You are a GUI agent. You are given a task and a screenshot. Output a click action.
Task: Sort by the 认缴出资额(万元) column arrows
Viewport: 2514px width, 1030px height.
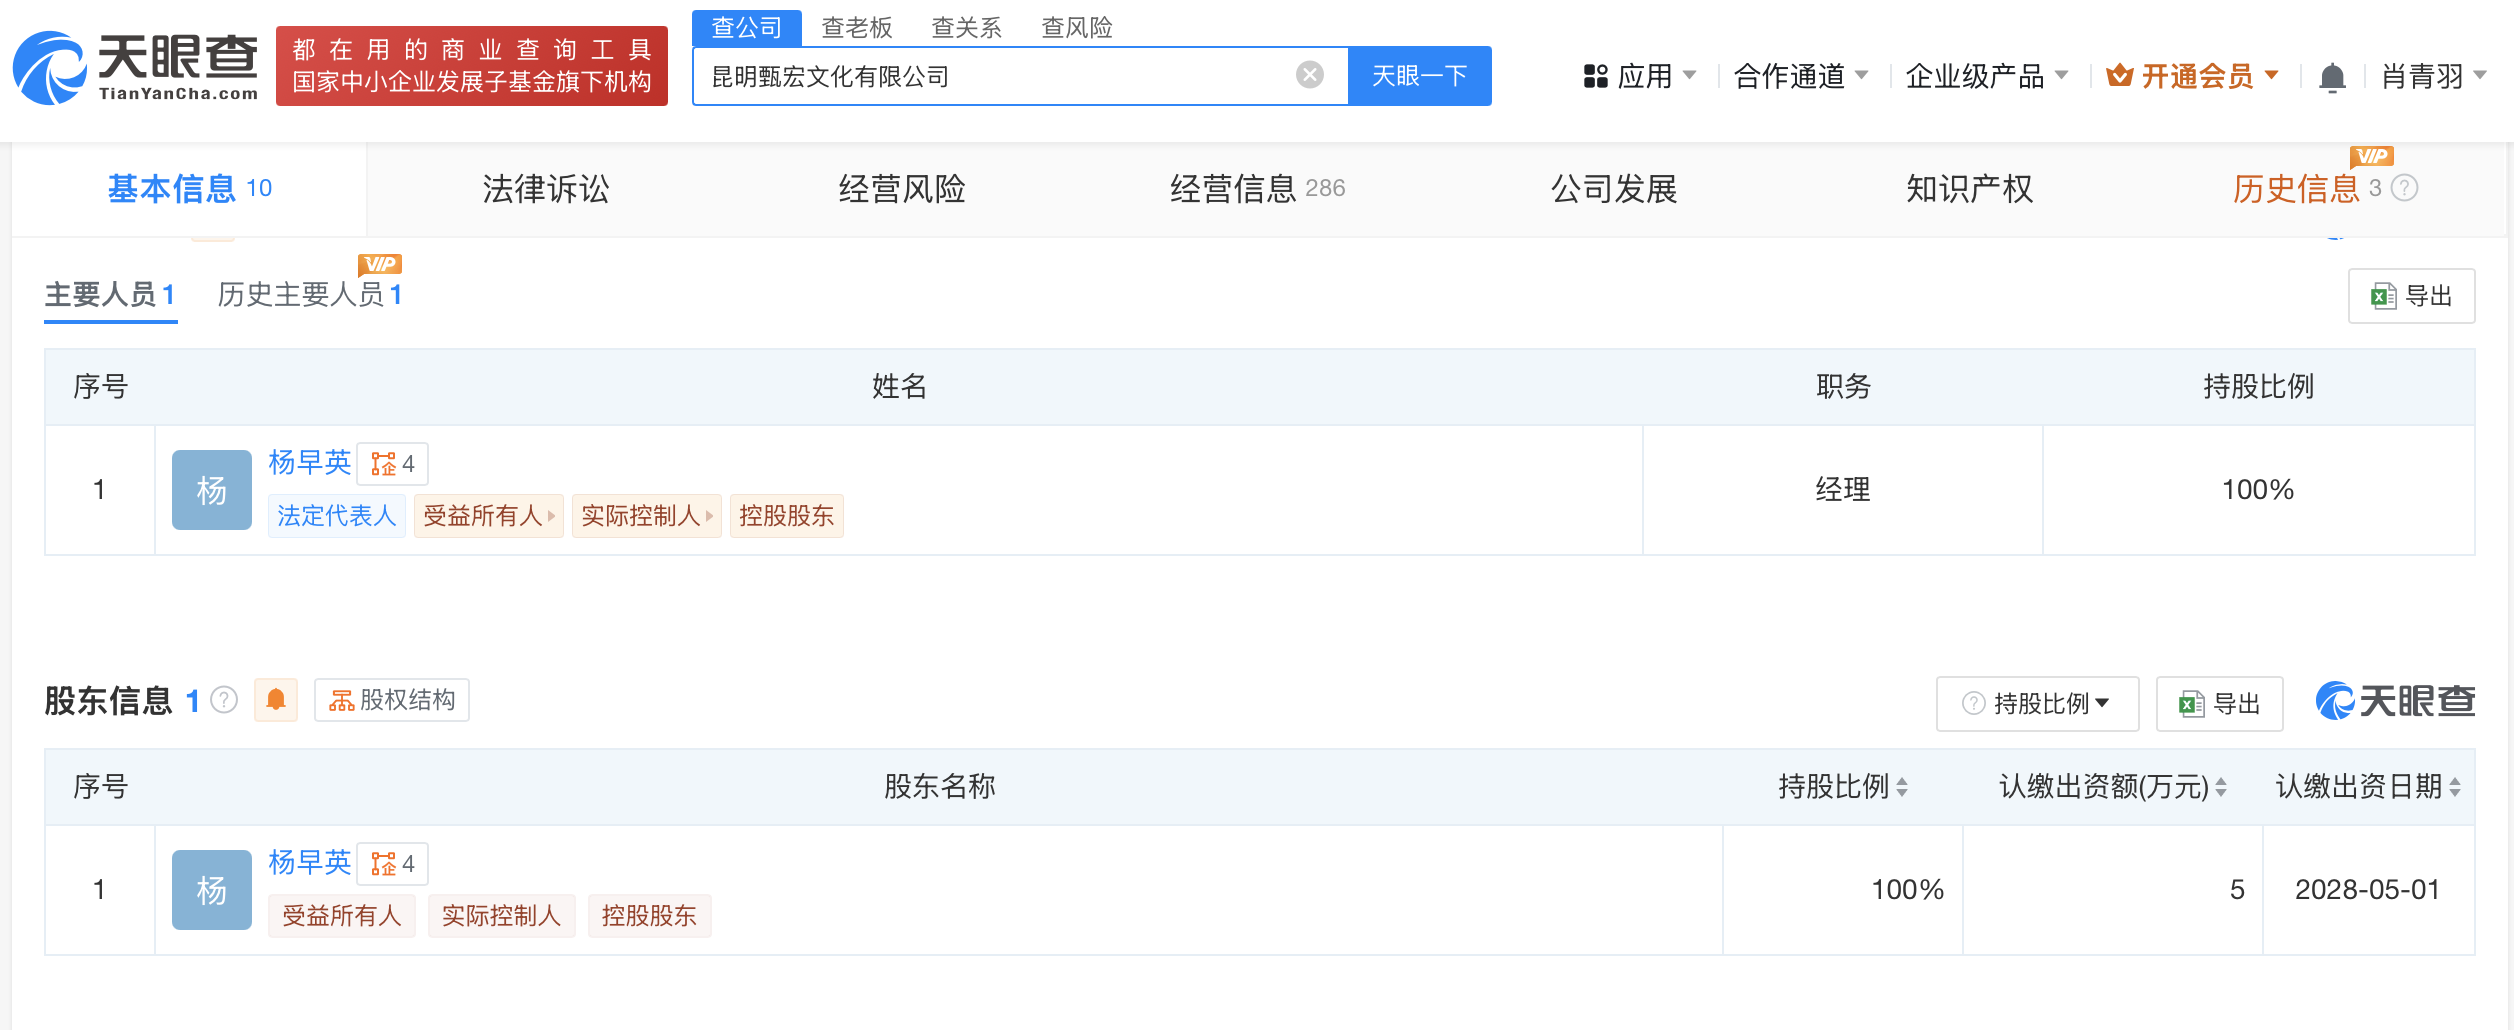(x=2221, y=788)
